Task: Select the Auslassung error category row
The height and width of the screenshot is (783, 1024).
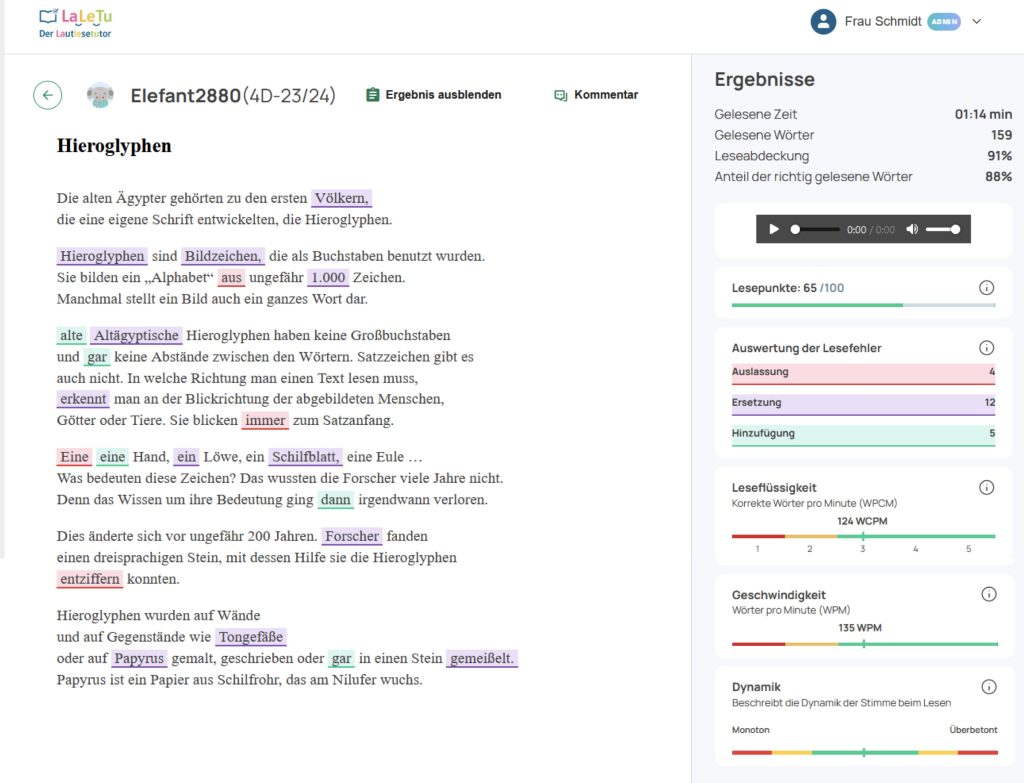Action: [x=863, y=372]
